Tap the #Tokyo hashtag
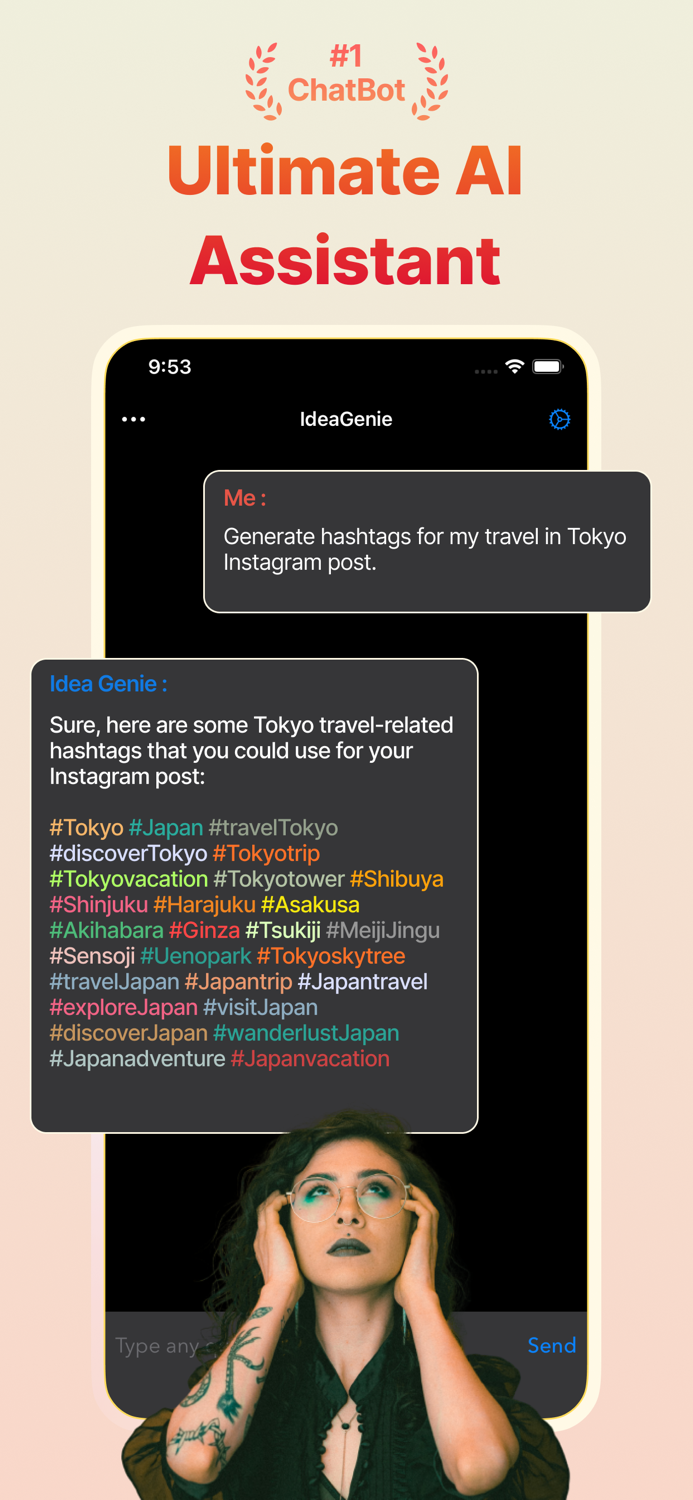Image resolution: width=693 pixels, height=1500 pixels. 86,828
